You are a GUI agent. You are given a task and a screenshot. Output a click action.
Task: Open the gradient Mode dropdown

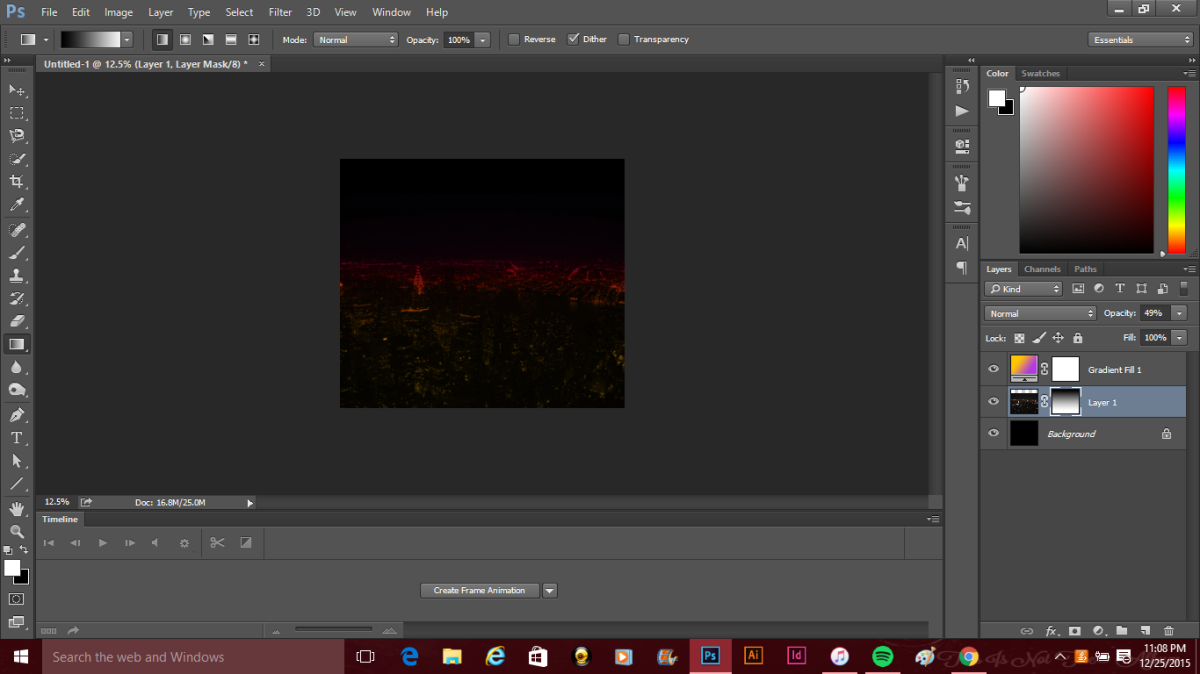point(356,40)
